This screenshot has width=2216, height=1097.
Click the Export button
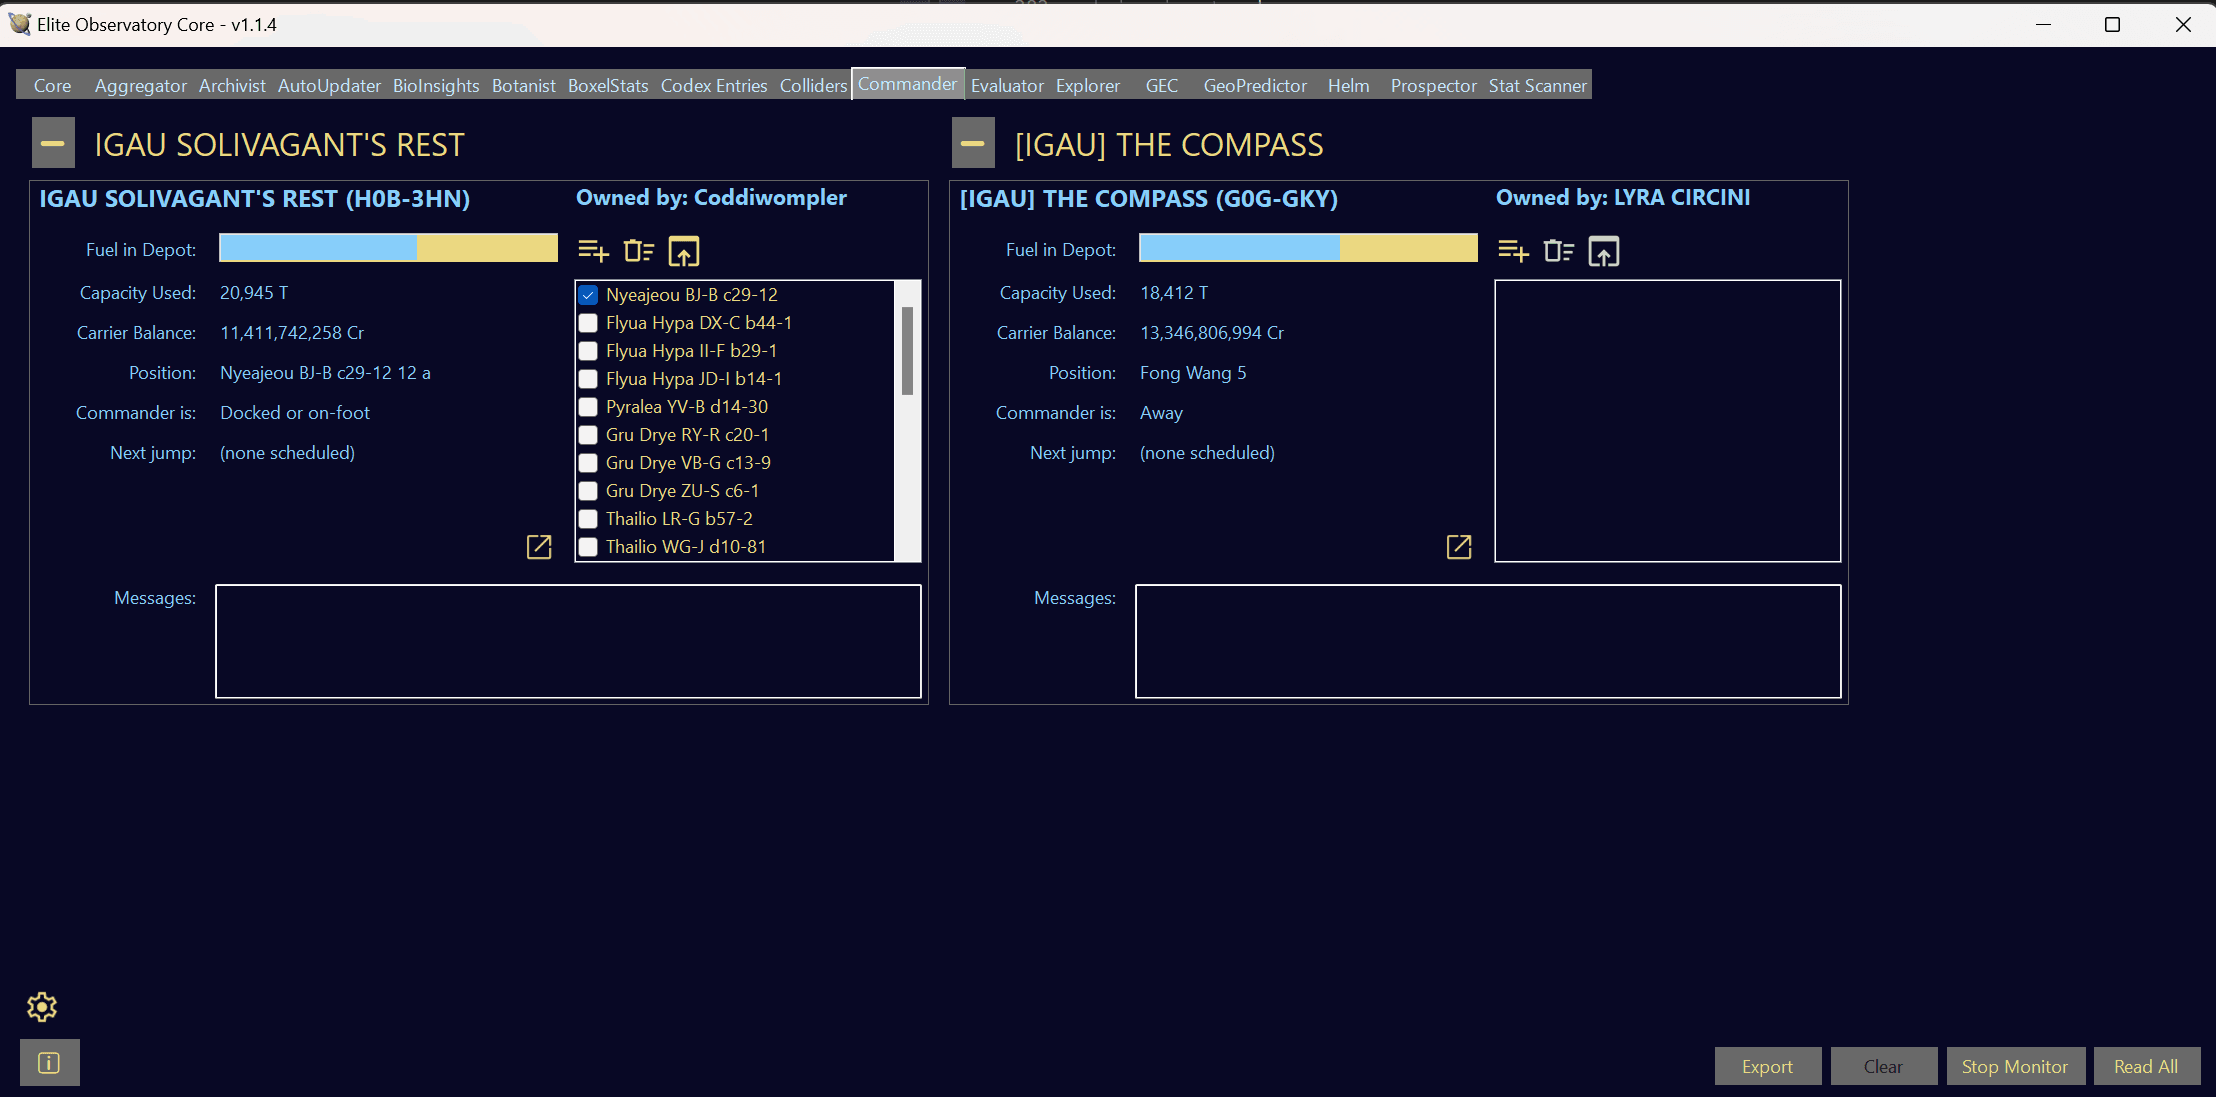click(x=1765, y=1064)
